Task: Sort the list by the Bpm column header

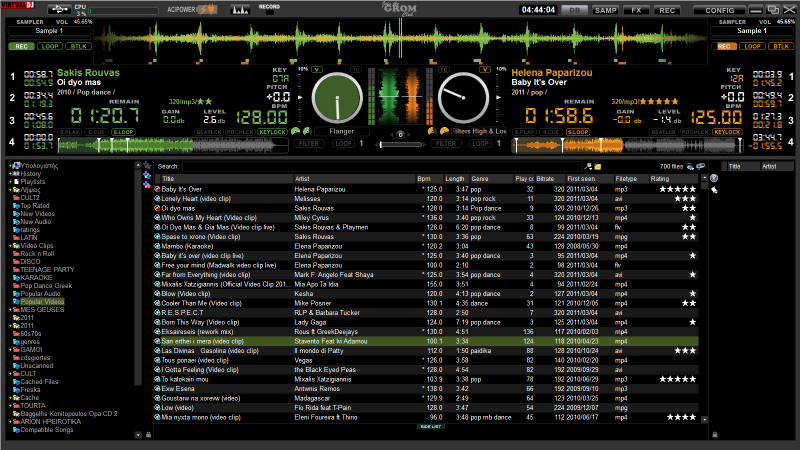Action: point(429,179)
